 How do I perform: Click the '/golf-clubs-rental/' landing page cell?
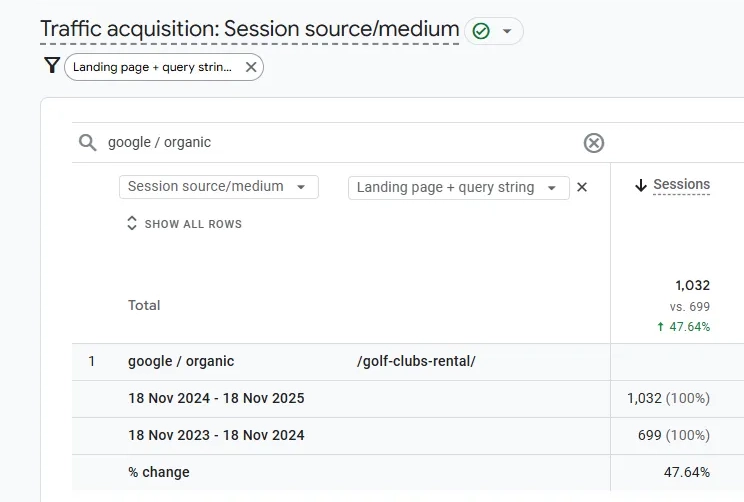point(416,362)
